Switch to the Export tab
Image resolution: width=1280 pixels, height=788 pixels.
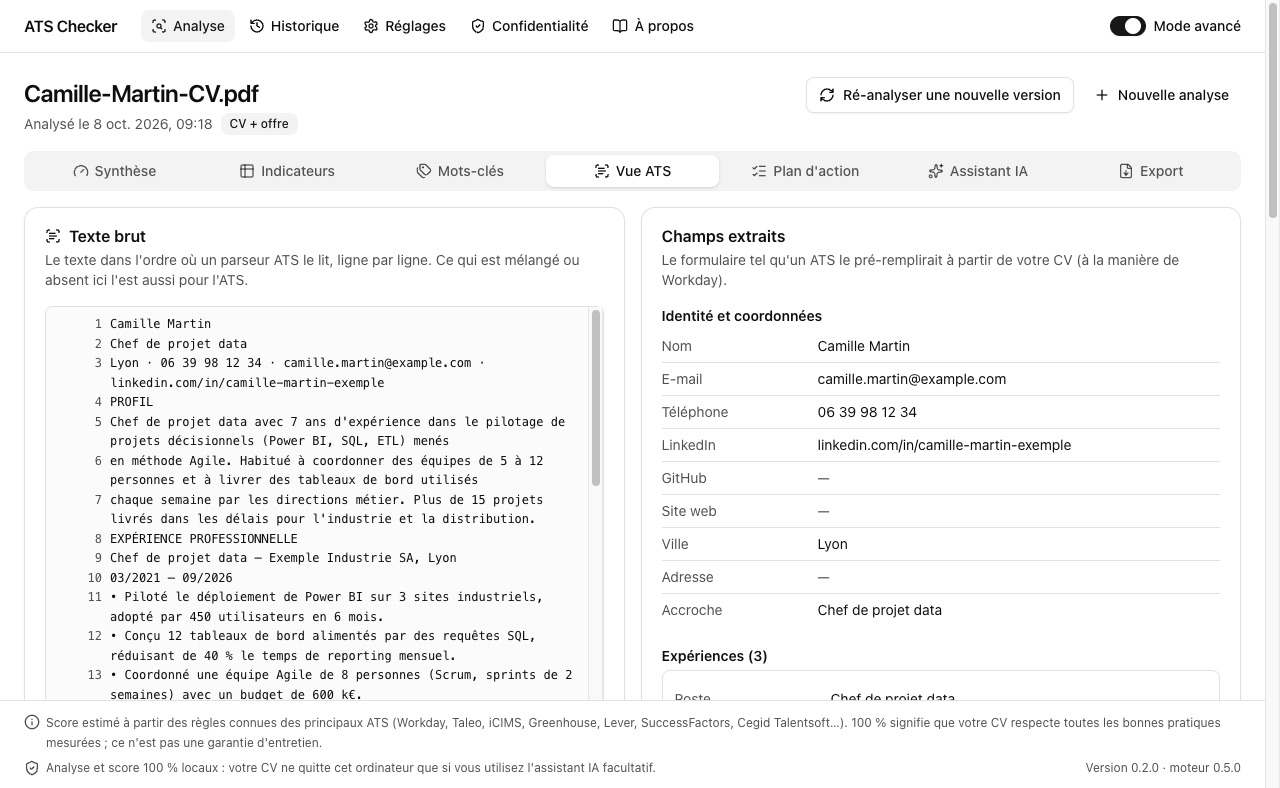pyautogui.click(x=1150, y=171)
